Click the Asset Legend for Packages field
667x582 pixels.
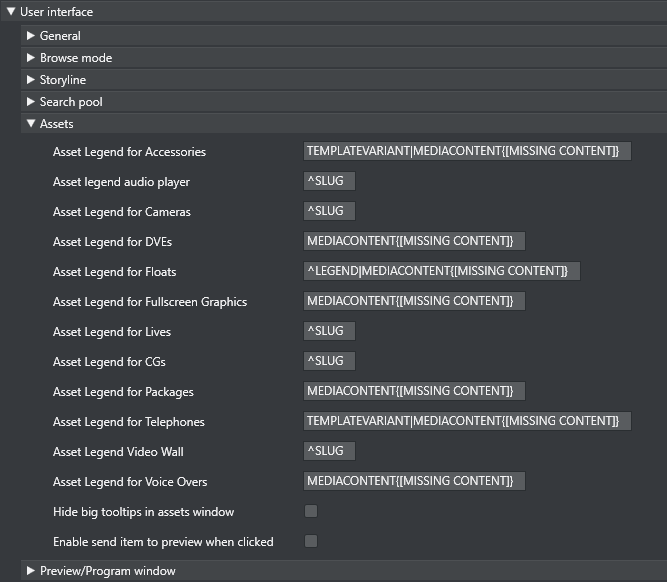click(x=414, y=391)
